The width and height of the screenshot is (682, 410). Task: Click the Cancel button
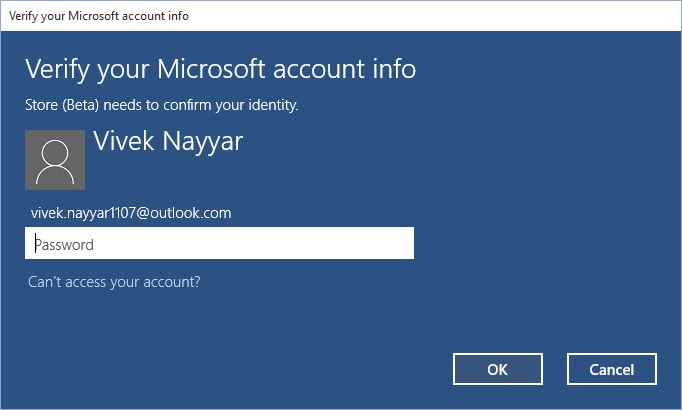coord(611,369)
